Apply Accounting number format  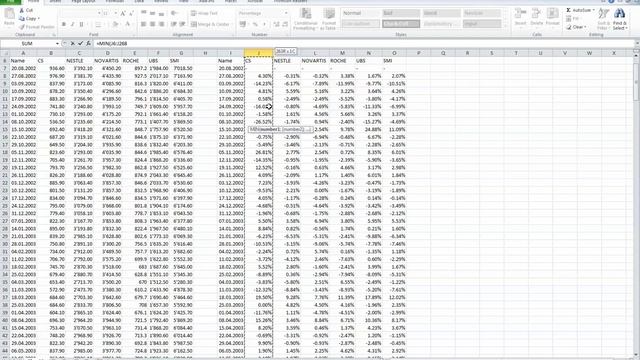pos(243,24)
